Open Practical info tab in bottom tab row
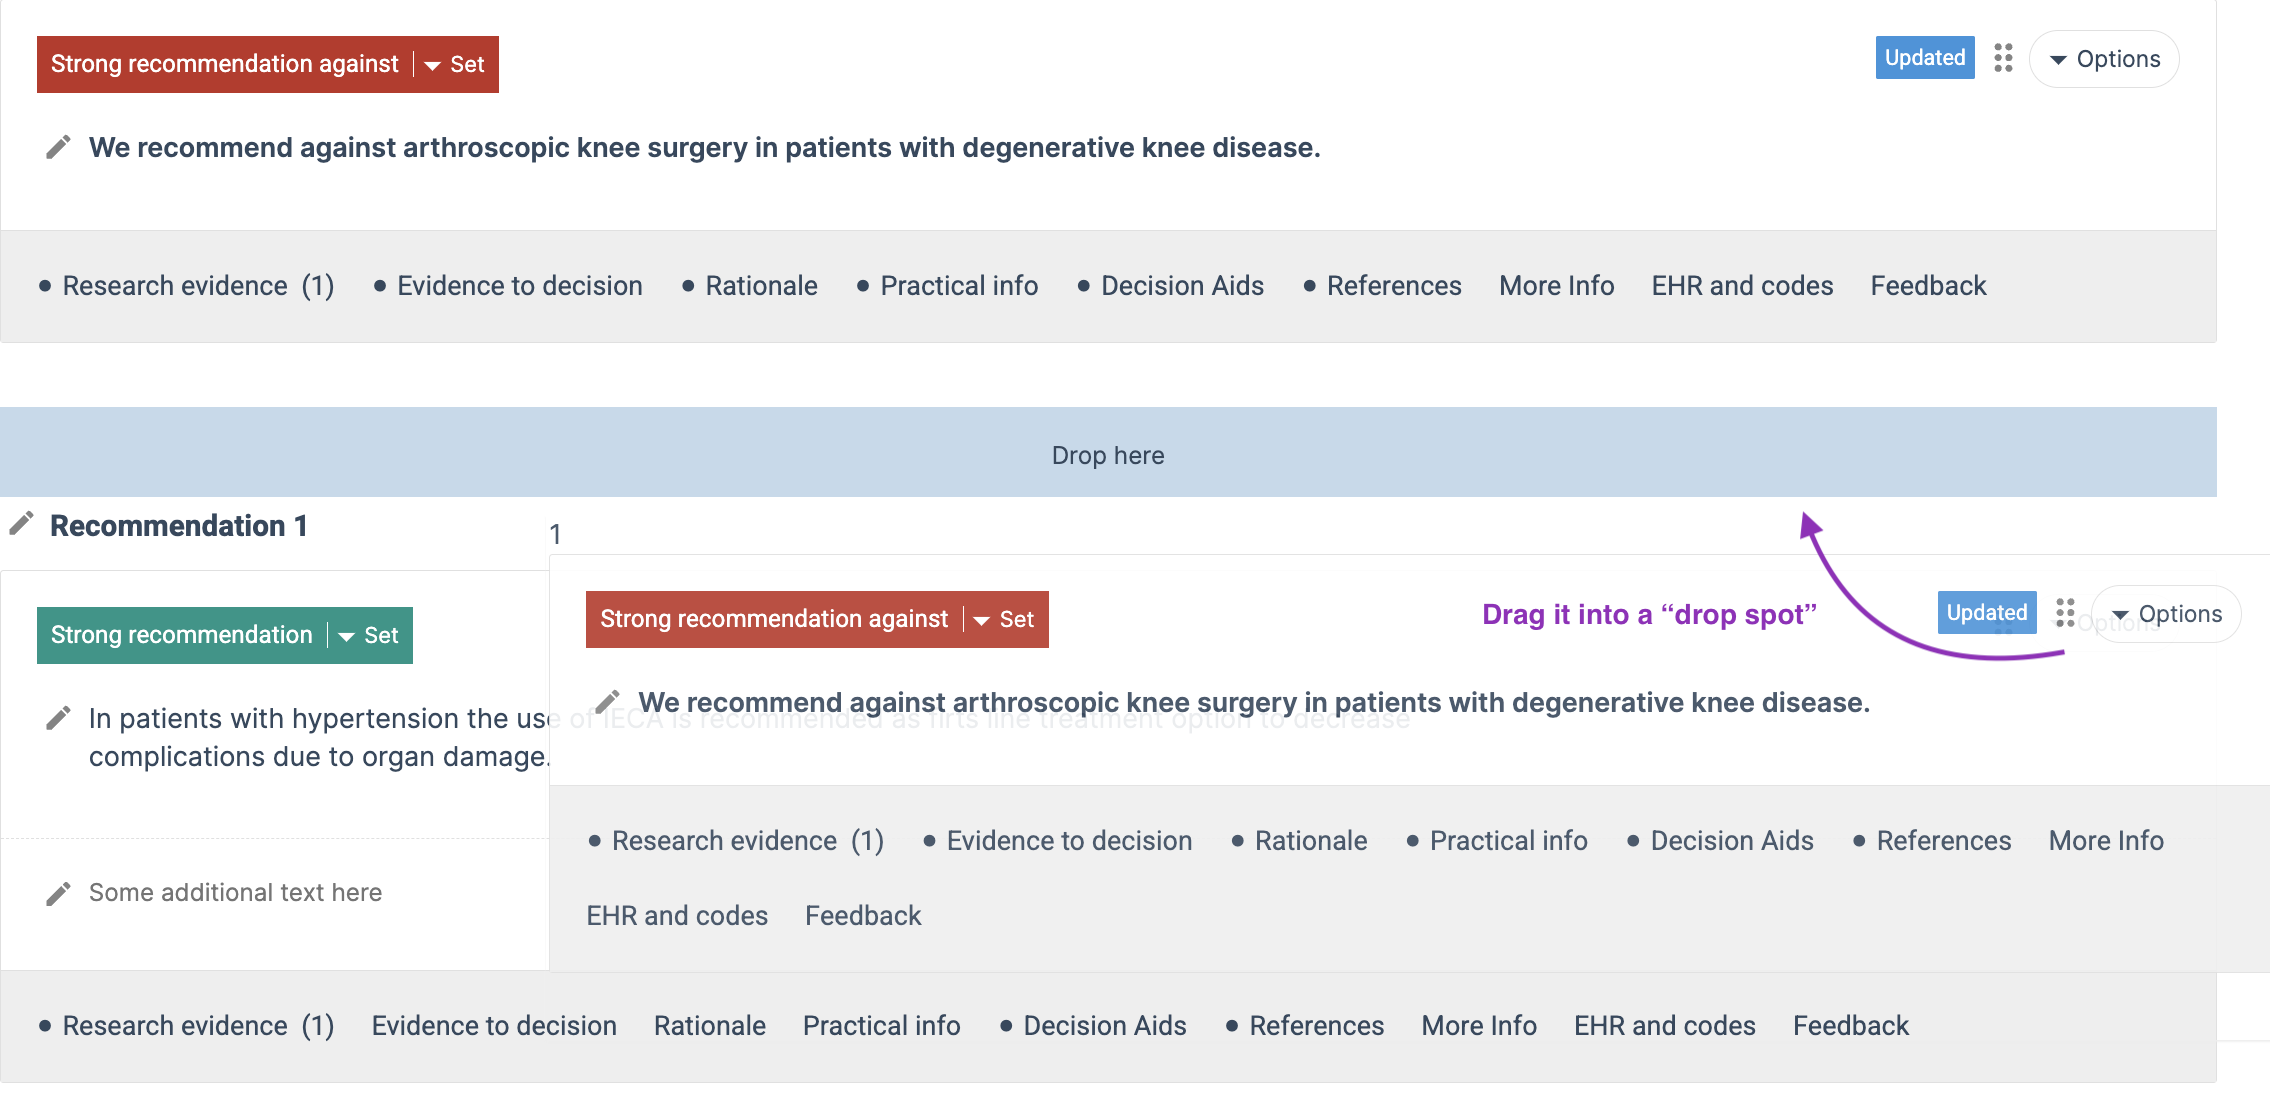The image size is (2270, 1108). (881, 1026)
